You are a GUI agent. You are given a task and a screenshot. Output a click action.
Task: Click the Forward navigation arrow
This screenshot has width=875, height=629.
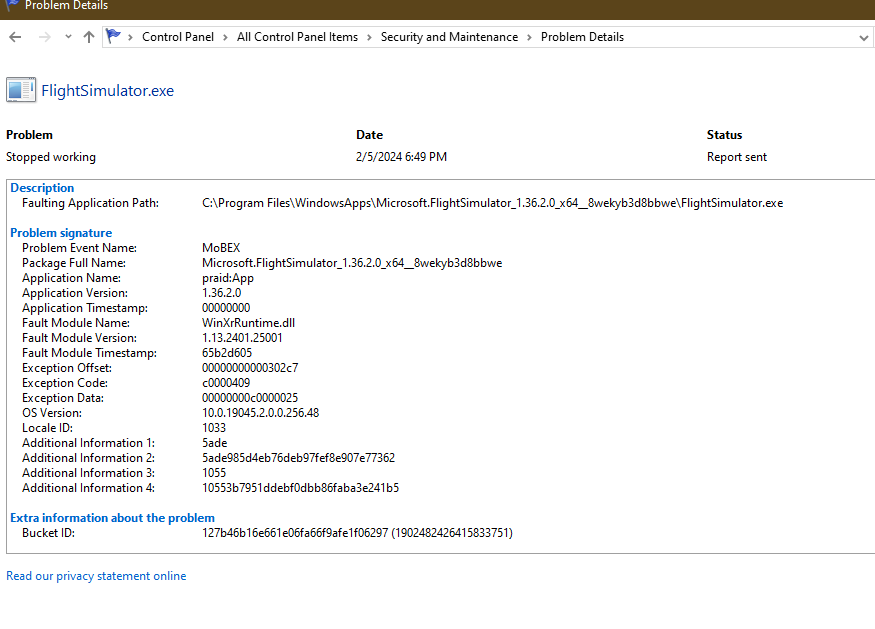tap(45, 37)
